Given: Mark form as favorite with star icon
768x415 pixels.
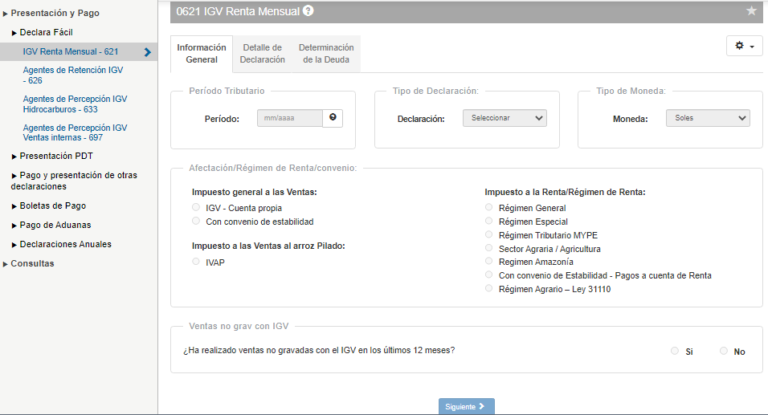Looking at the screenshot, I should (x=751, y=11).
